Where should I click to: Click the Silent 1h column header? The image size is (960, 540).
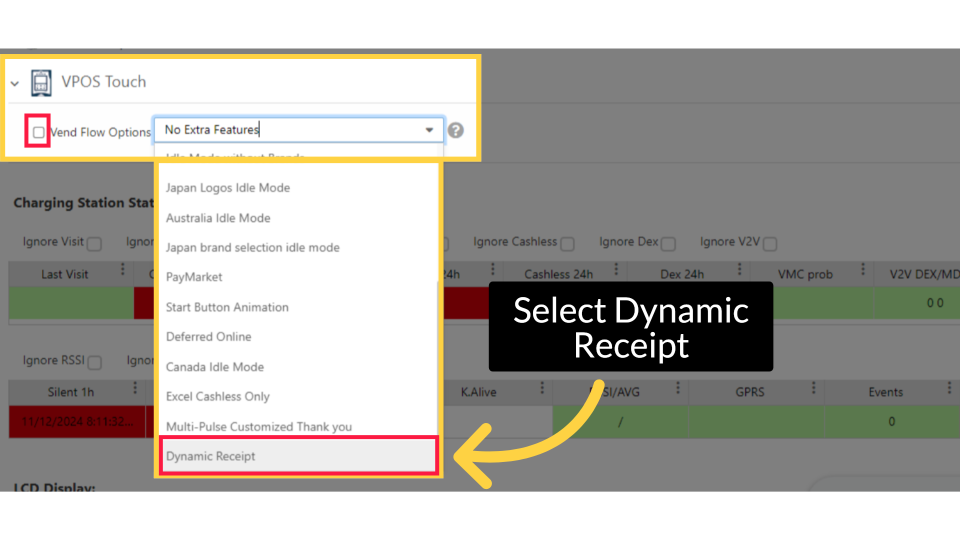(71, 392)
